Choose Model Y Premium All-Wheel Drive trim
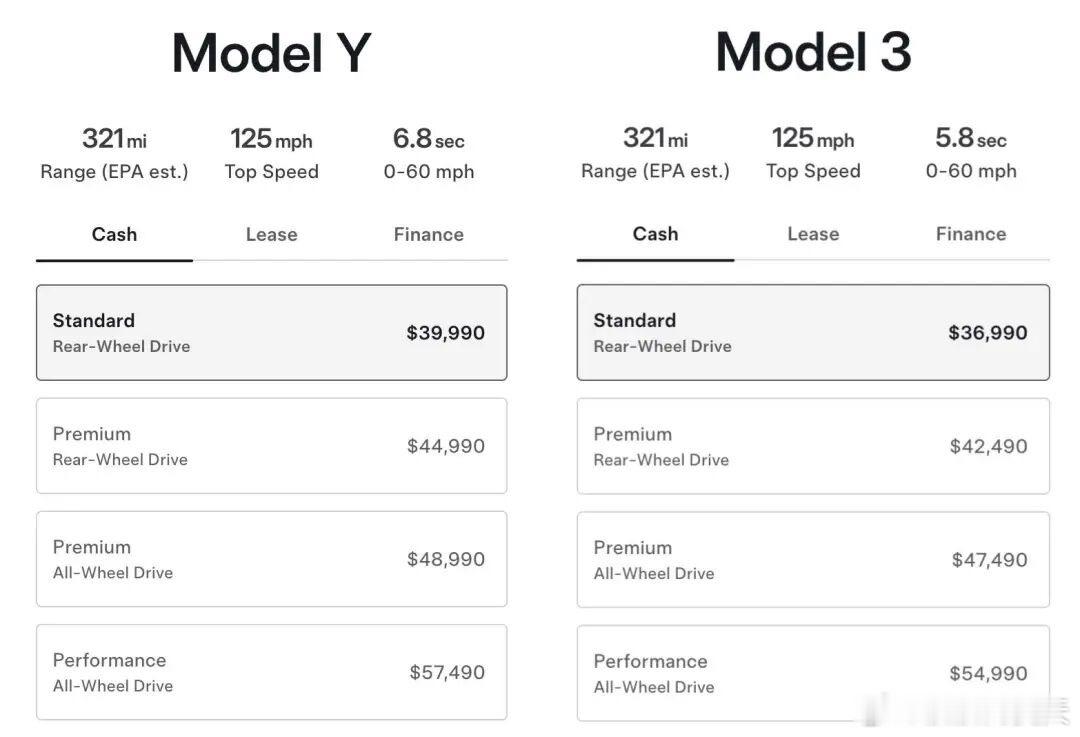The width and height of the screenshot is (1080, 737). pos(271,559)
